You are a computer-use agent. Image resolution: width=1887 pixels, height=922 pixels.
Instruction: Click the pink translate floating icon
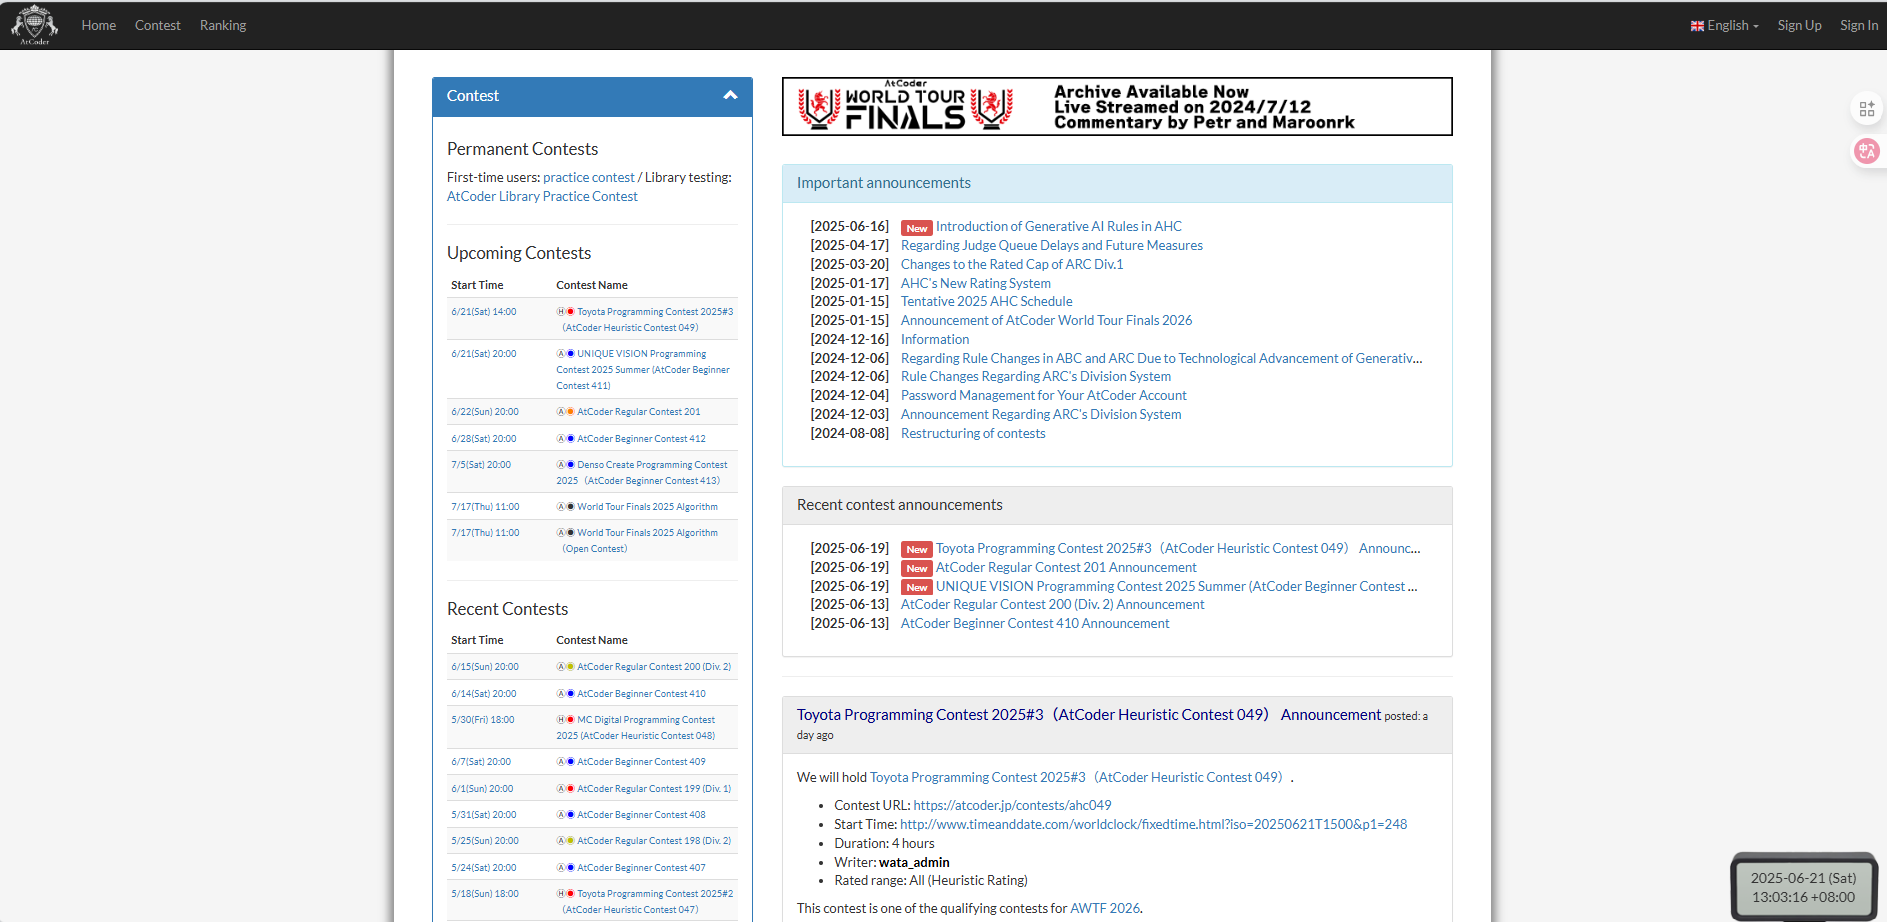pos(1866,151)
